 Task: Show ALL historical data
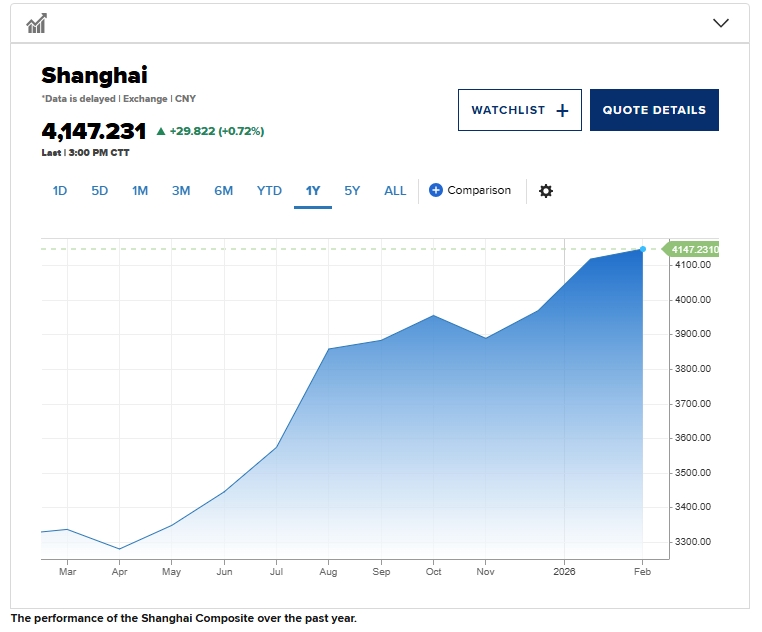[395, 191]
